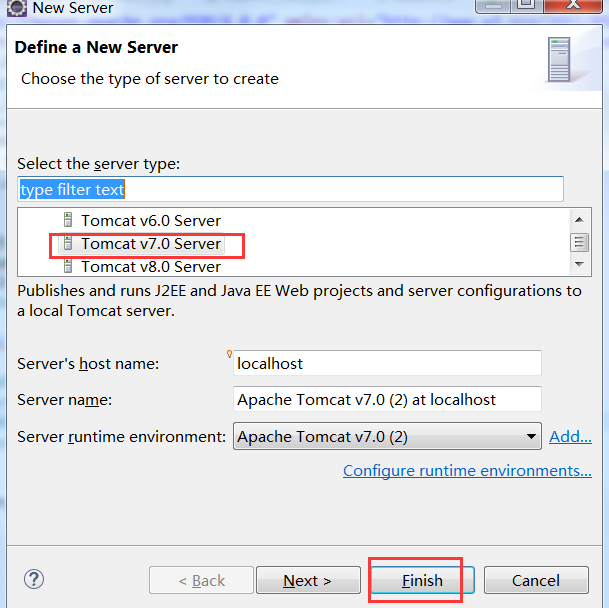Open the Server runtime environment dropdown

387,436
